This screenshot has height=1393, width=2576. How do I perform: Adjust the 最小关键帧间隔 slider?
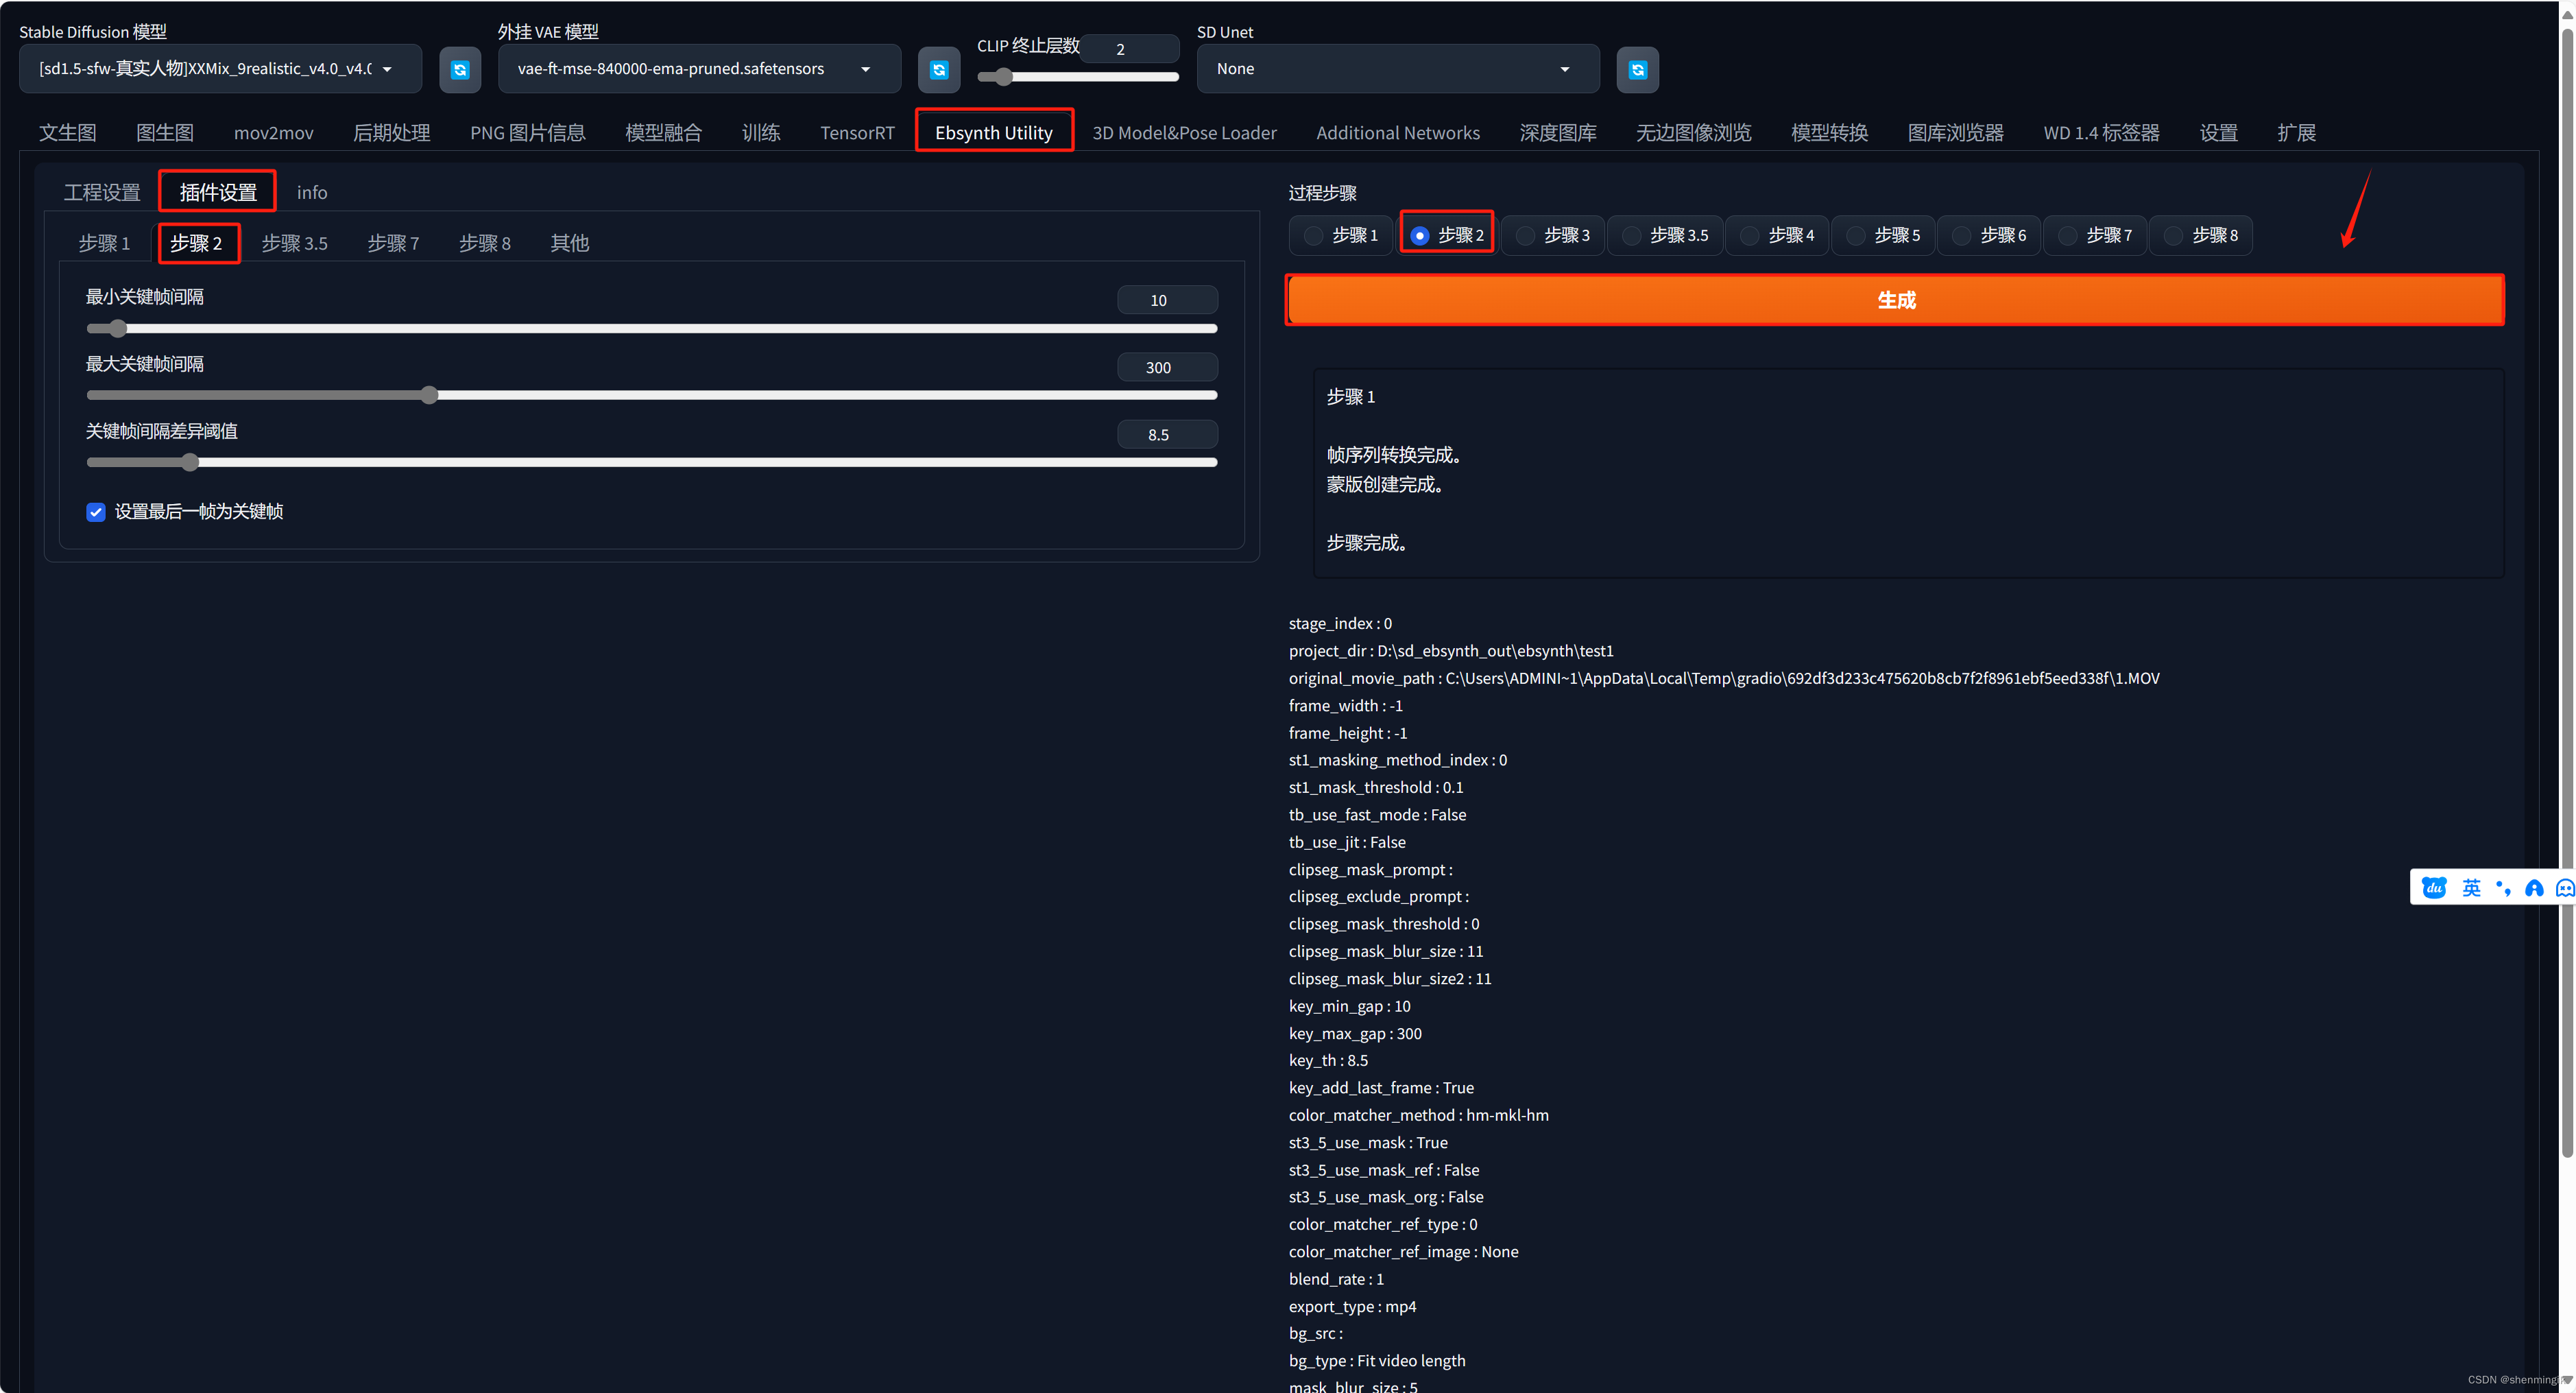click(652, 329)
